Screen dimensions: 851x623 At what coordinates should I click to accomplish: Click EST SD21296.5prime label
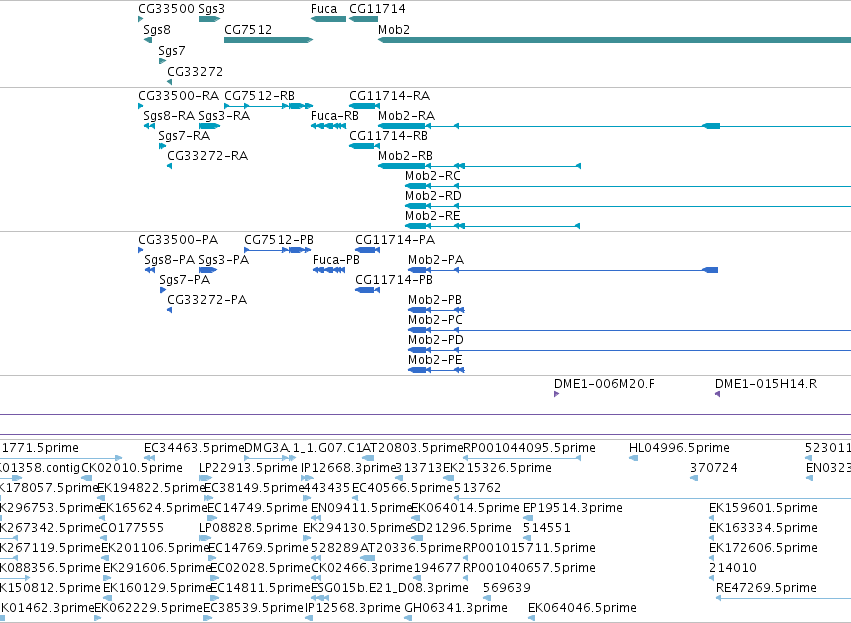[x=461, y=529]
